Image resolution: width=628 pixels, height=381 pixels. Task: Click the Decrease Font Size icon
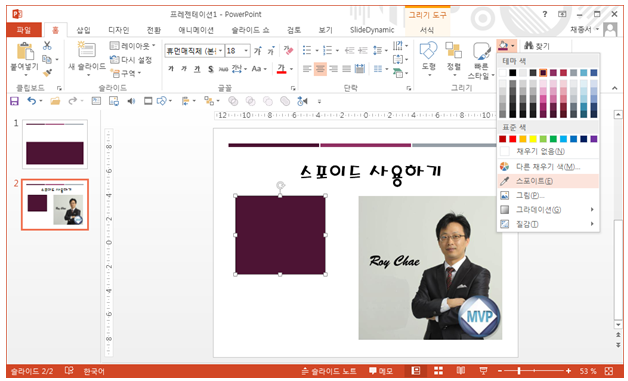271,51
